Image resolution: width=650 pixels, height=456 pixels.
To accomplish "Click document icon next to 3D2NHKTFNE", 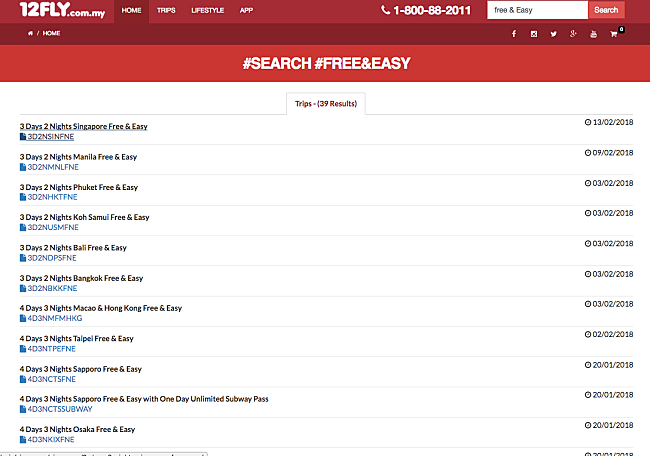I will coord(23,197).
